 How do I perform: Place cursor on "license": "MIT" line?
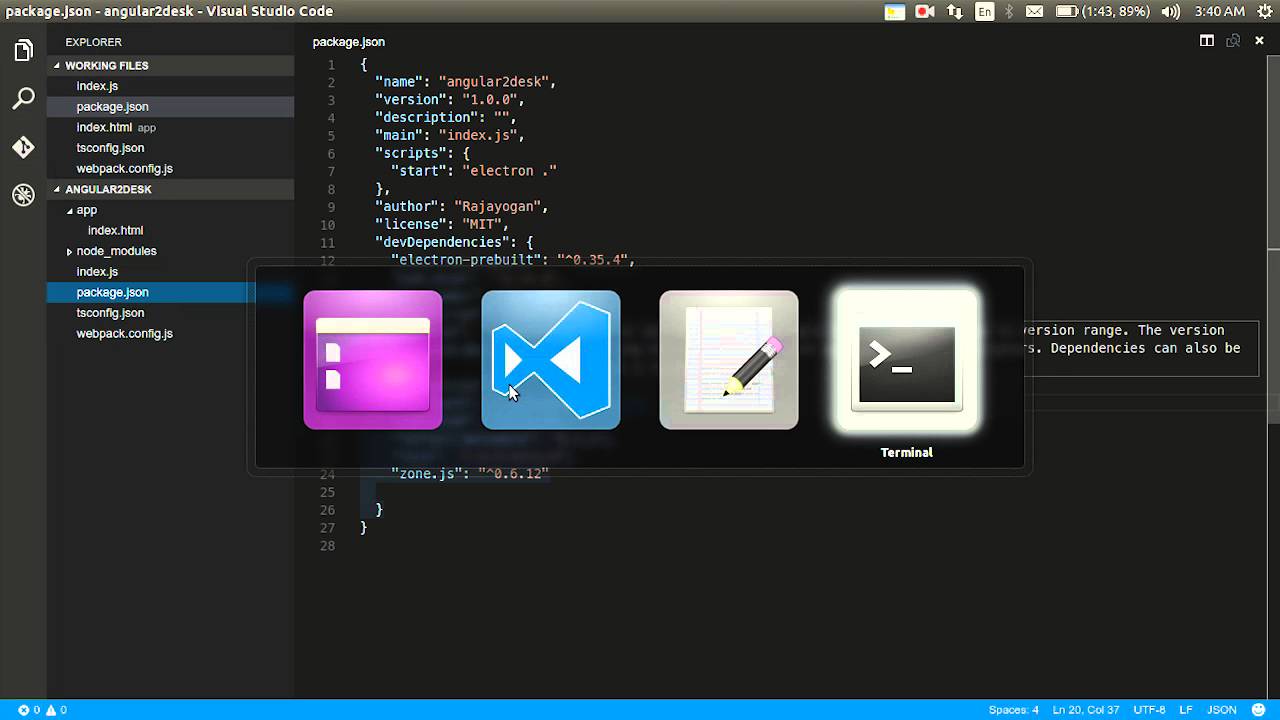[x=441, y=224]
